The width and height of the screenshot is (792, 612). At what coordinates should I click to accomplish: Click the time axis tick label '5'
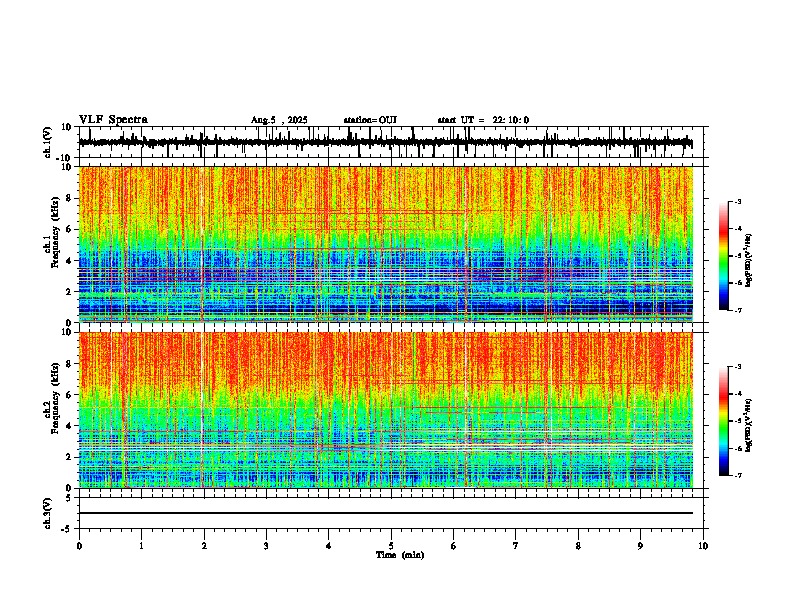[x=391, y=546]
